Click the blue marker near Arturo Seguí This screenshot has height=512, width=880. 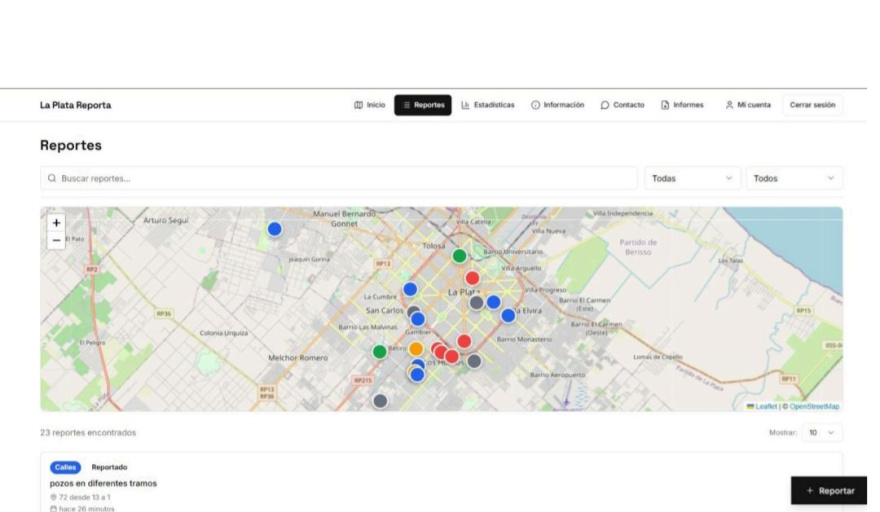tap(274, 229)
